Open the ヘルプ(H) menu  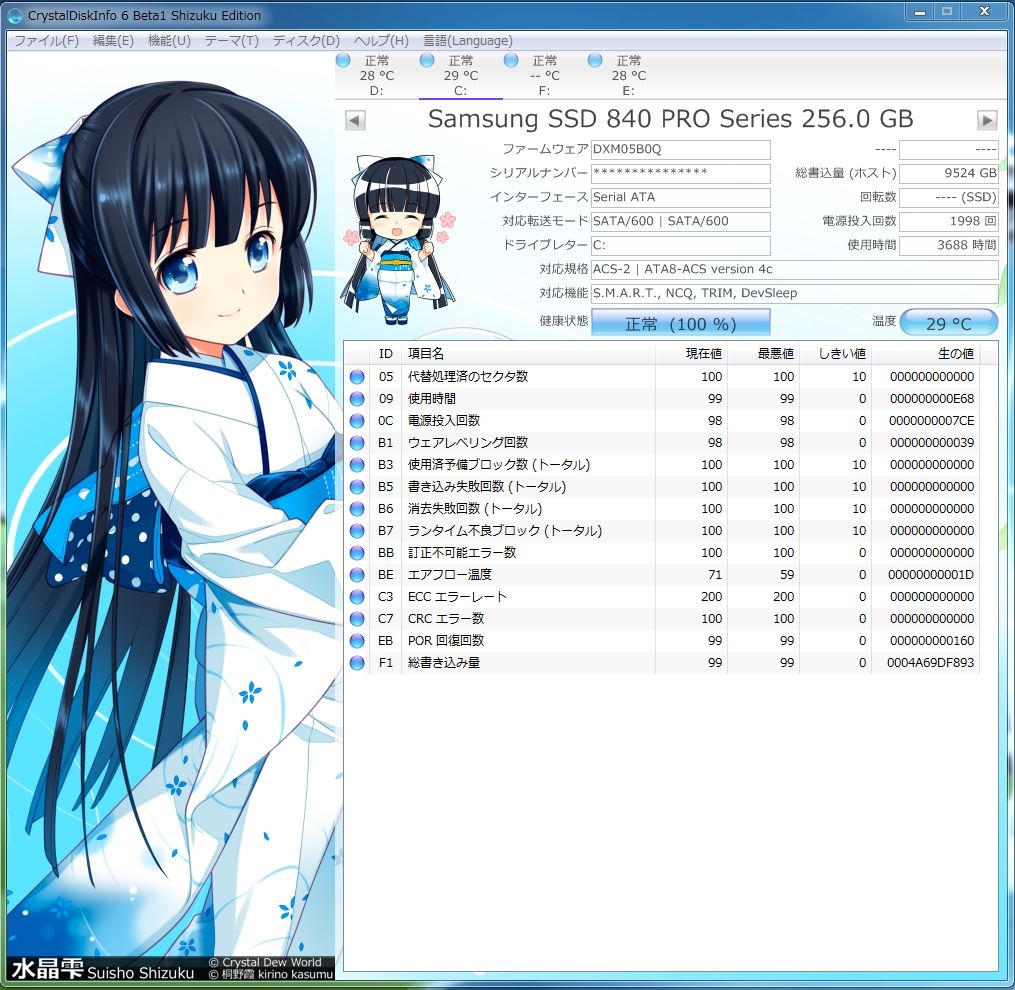tap(381, 41)
